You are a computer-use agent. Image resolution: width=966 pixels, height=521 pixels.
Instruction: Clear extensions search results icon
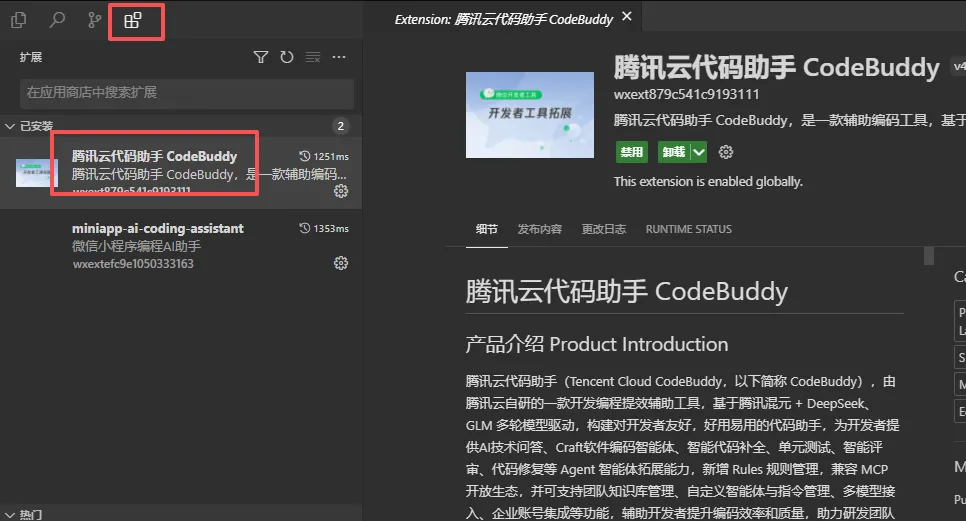(313, 57)
